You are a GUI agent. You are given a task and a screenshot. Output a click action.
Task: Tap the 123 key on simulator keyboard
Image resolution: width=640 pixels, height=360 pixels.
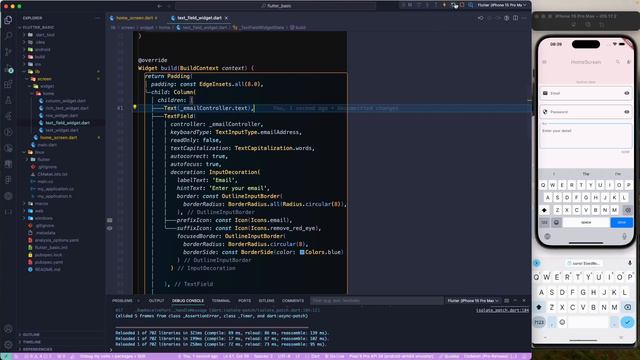(544, 222)
